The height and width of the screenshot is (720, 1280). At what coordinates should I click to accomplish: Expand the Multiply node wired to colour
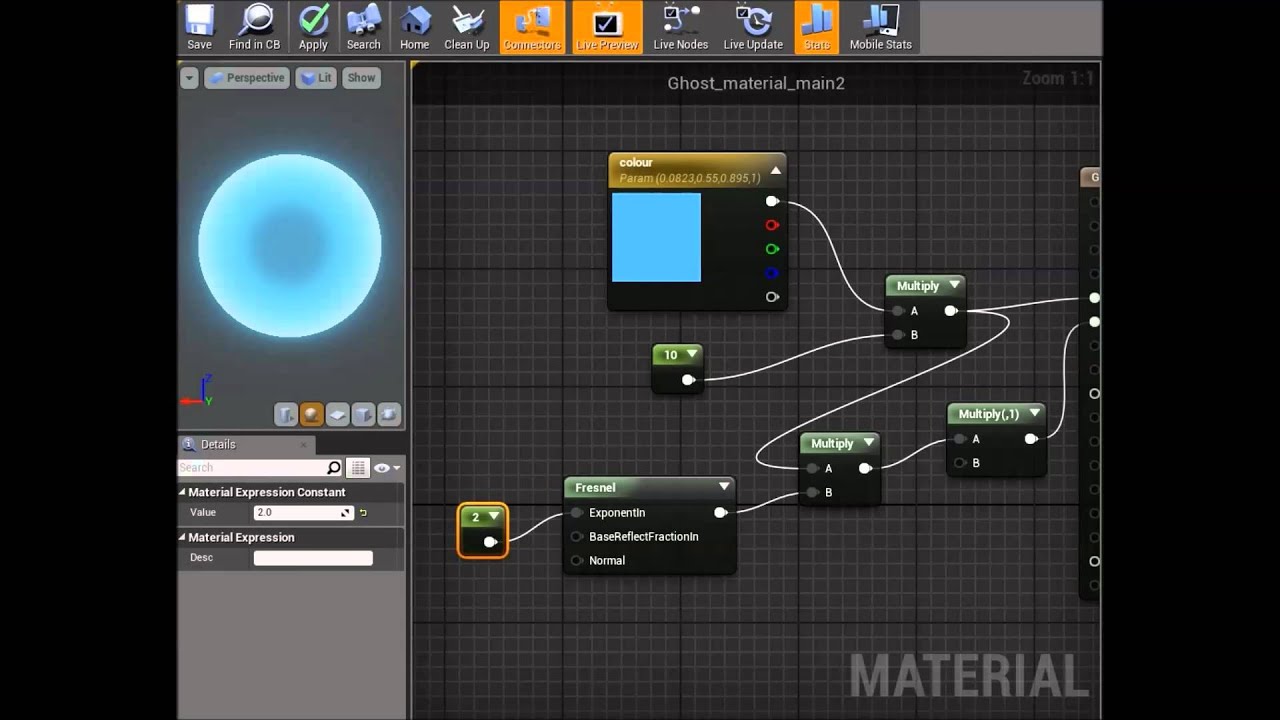coord(954,285)
